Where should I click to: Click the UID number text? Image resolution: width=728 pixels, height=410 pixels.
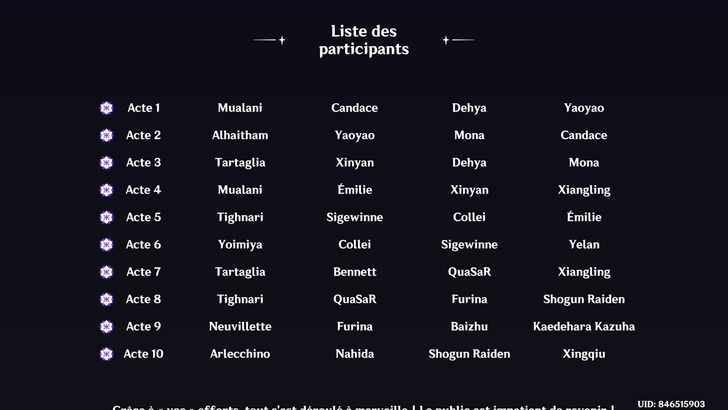pos(671,404)
